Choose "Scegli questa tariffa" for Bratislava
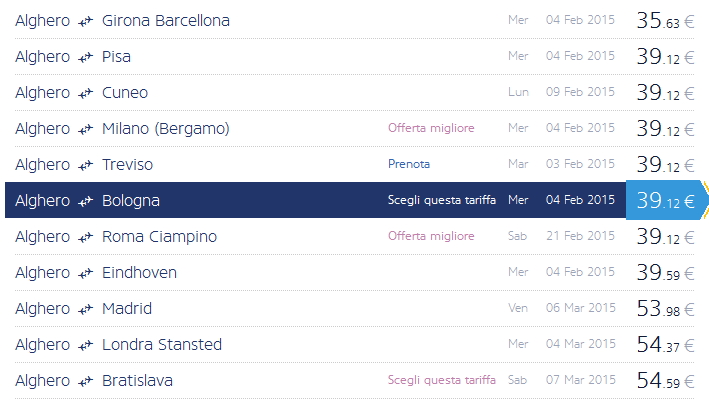The height and width of the screenshot is (406, 709). point(441,380)
